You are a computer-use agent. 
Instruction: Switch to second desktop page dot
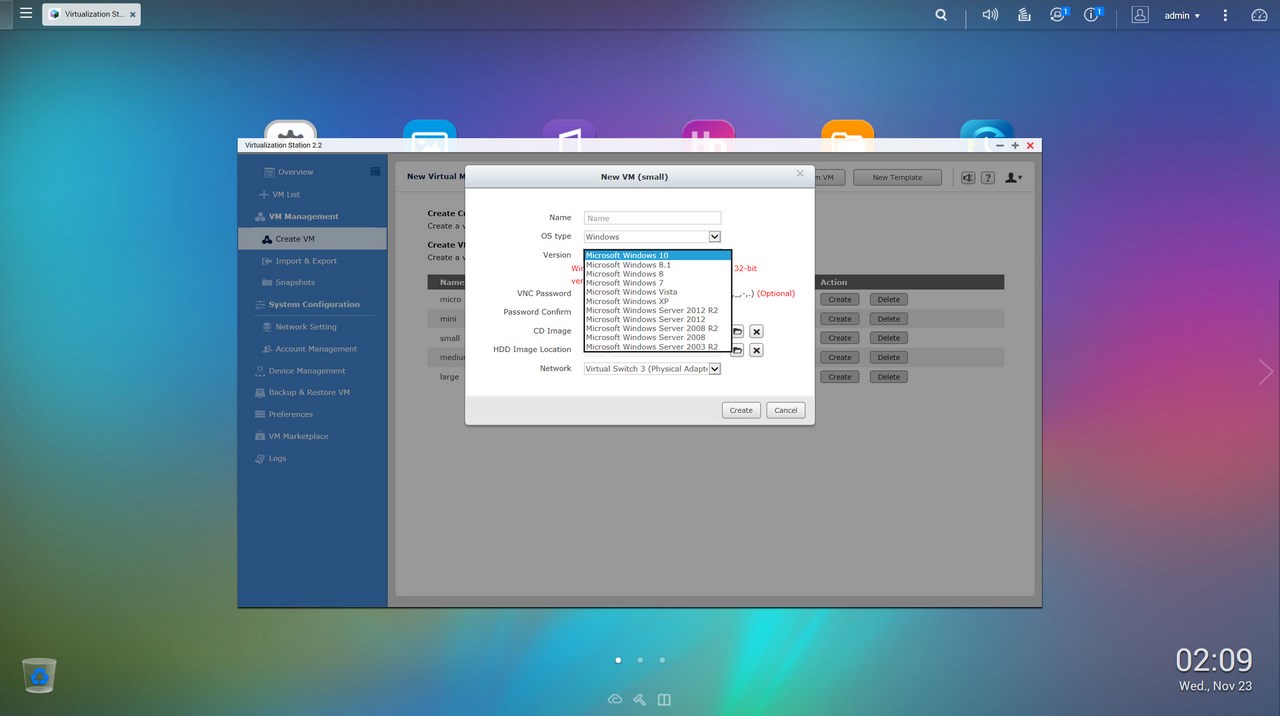(x=640, y=660)
